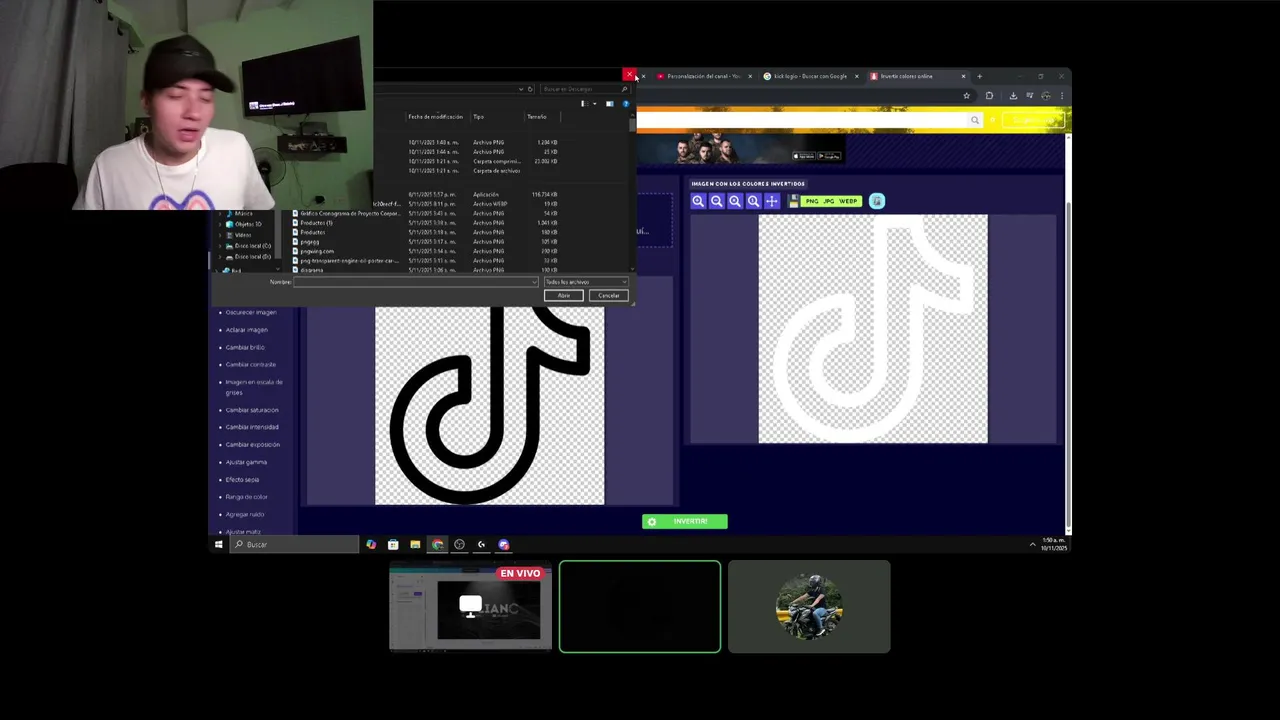Open Efecto sepia link
Screen dimensions: 1280x720
242,479
